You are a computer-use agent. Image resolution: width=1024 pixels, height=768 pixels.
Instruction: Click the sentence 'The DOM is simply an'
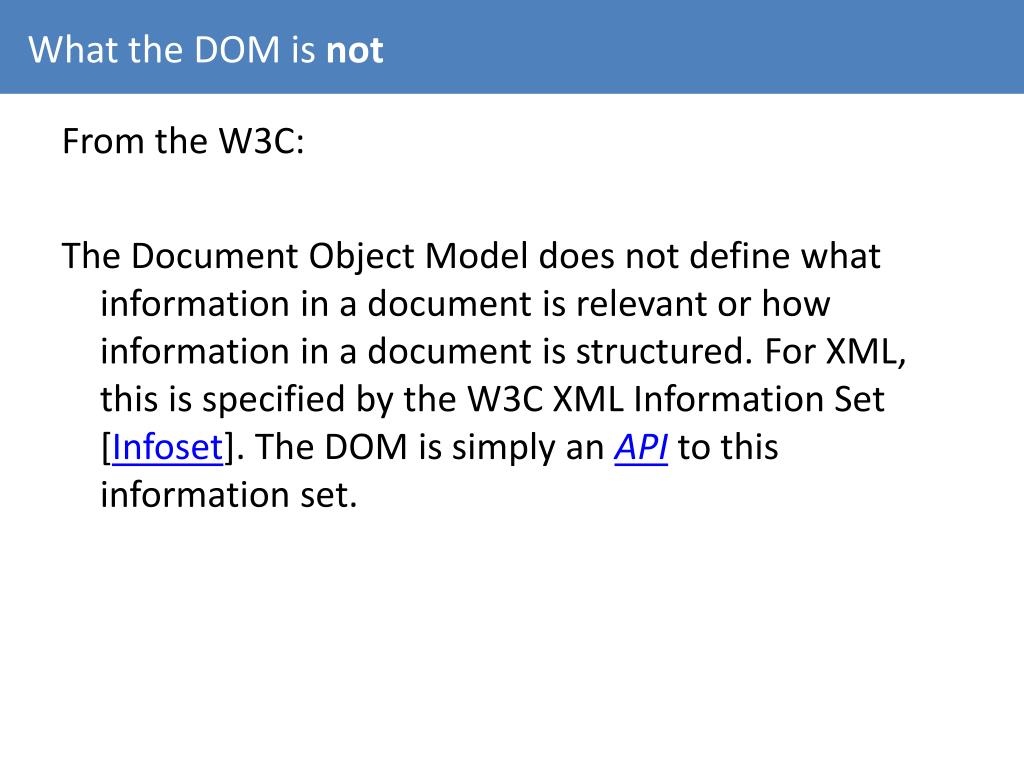click(430, 448)
